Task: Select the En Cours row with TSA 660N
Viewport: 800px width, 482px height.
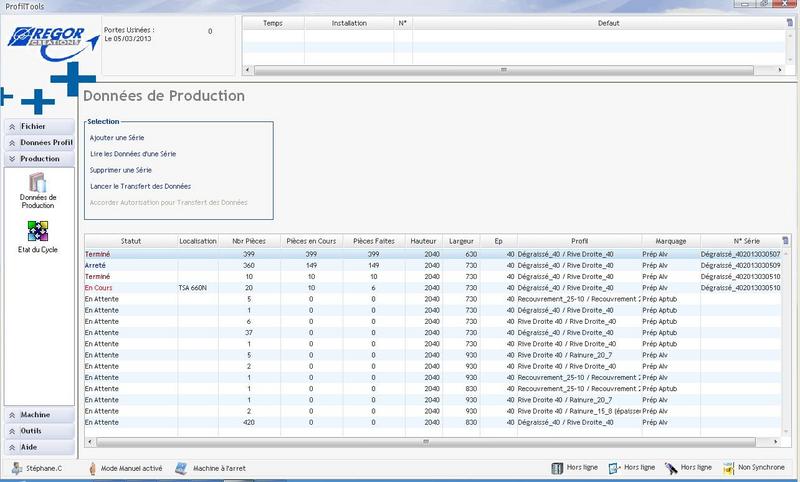Action: coord(300,287)
